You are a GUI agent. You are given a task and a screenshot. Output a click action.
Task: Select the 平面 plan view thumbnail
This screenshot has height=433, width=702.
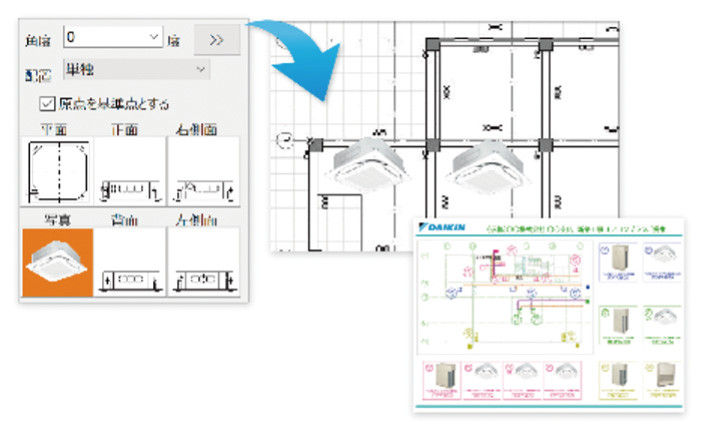tap(58, 171)
